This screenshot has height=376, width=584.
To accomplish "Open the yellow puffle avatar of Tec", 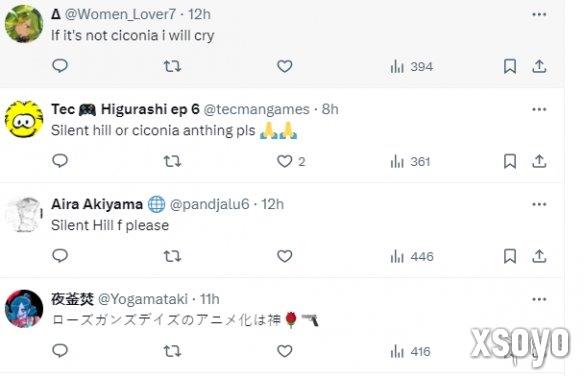I will pos(24,119).
